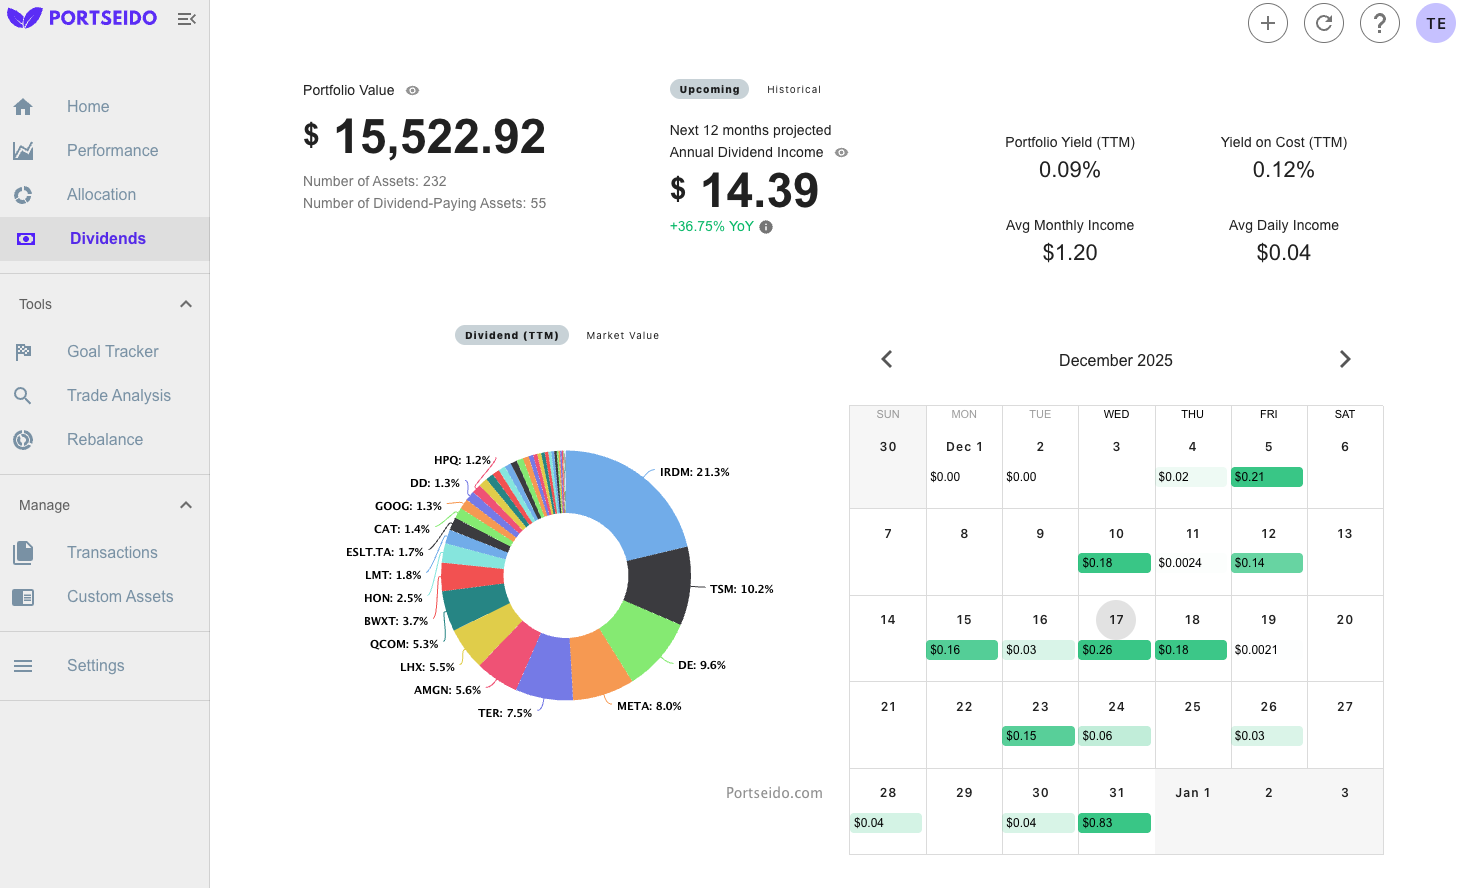Select the Performance chart icon

[25, 150]
